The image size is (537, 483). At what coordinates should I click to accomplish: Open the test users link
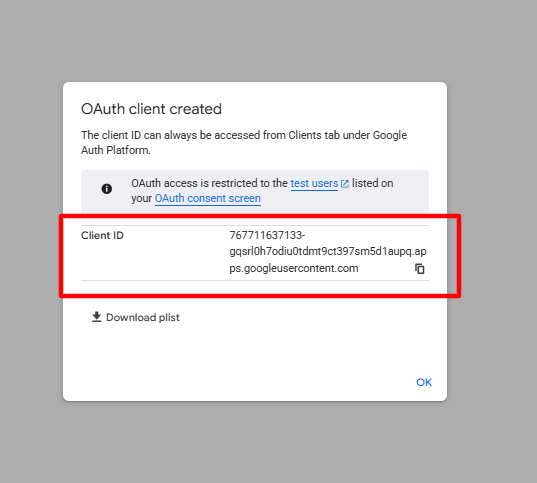point(314,184)
